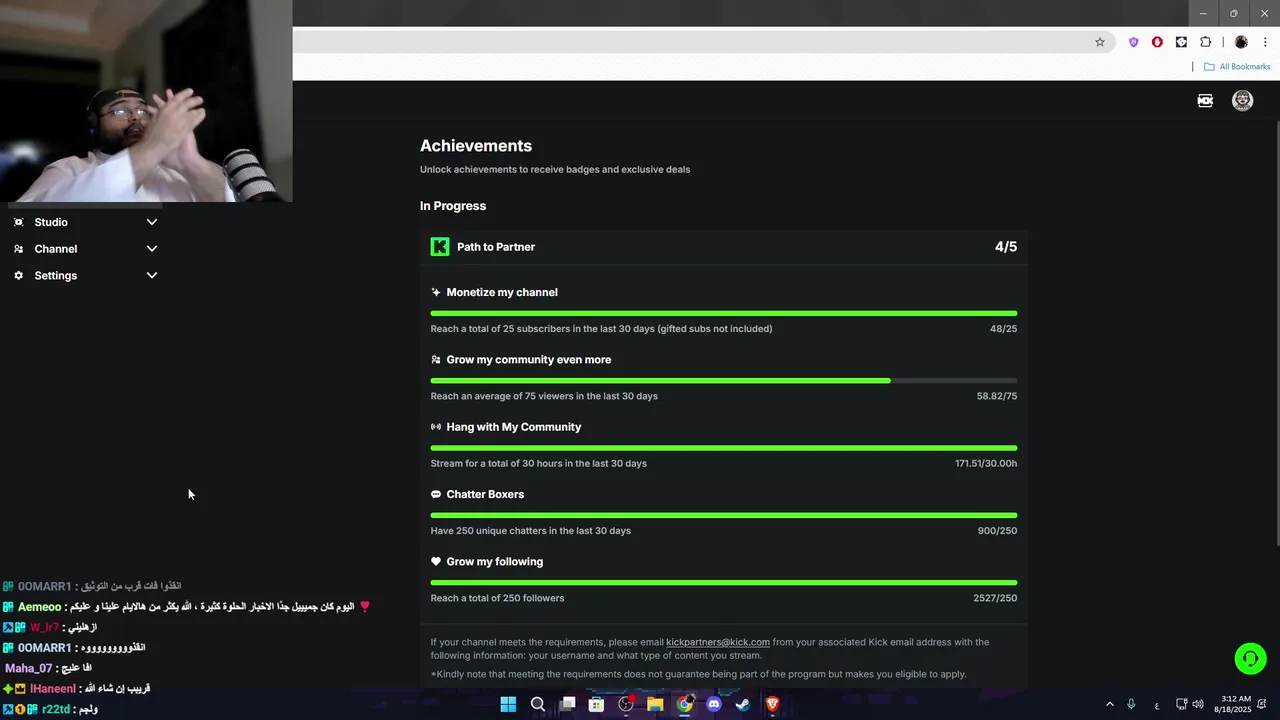
Task: Show hidden system tray icons
Action: pyautogui.click(x=1109, y=704)
